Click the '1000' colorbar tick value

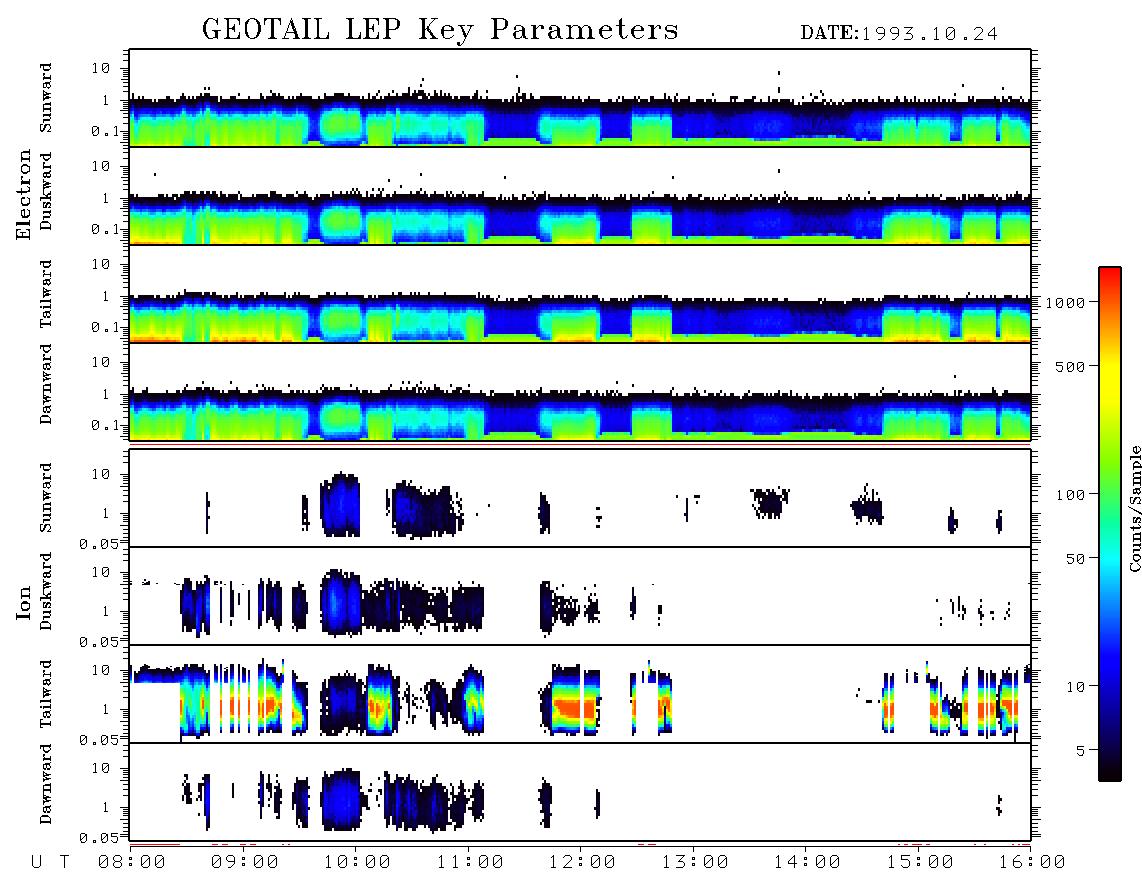(x=1065, y=302)
